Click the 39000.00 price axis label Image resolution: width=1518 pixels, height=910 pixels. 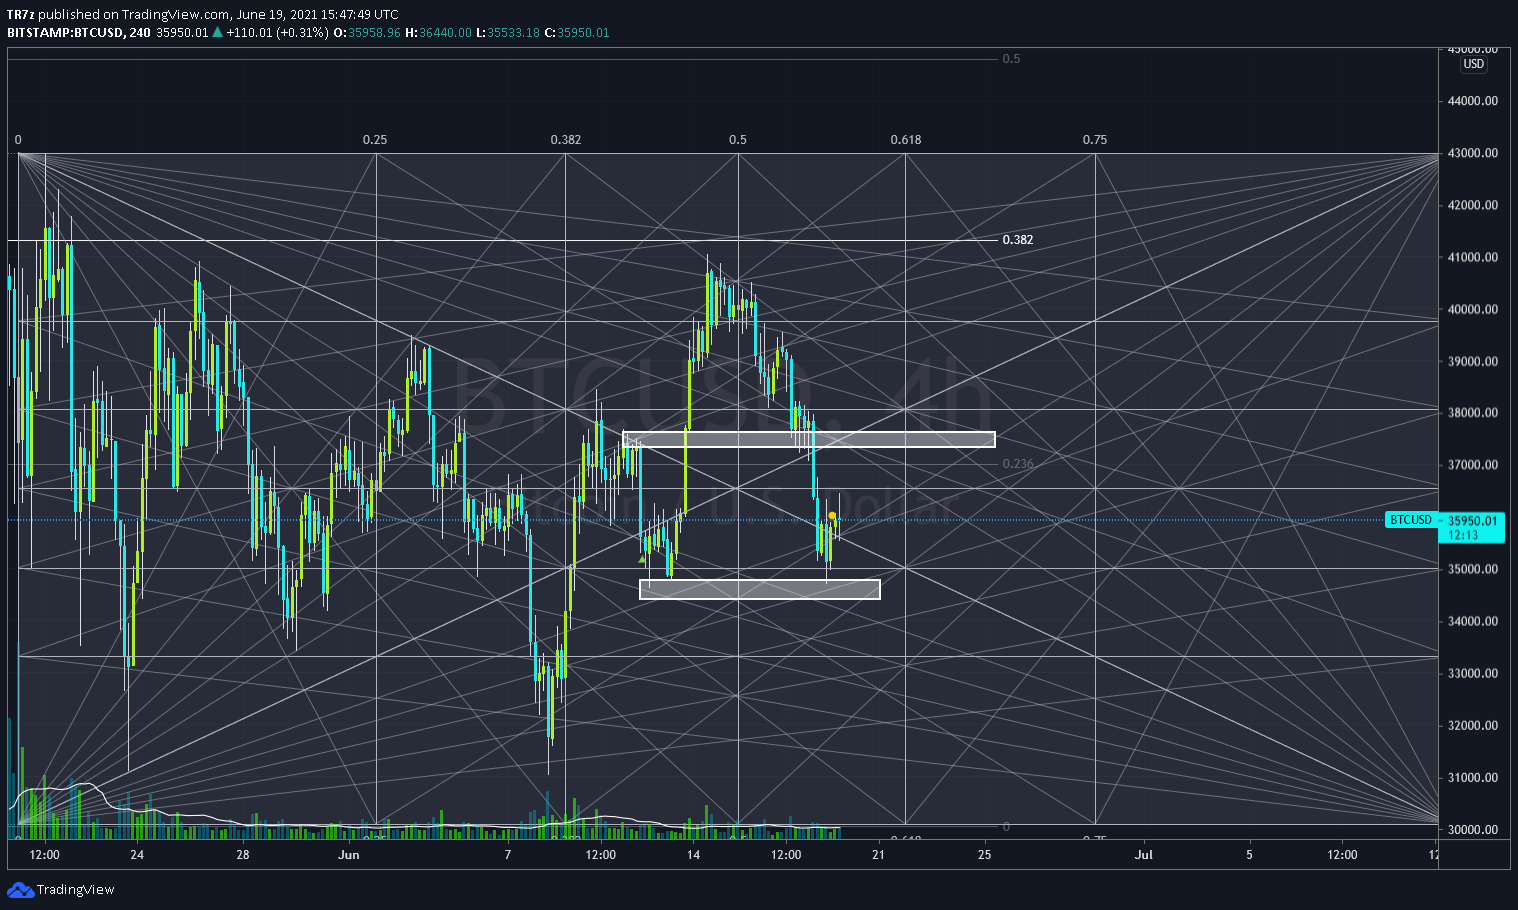click(1472, 361)
